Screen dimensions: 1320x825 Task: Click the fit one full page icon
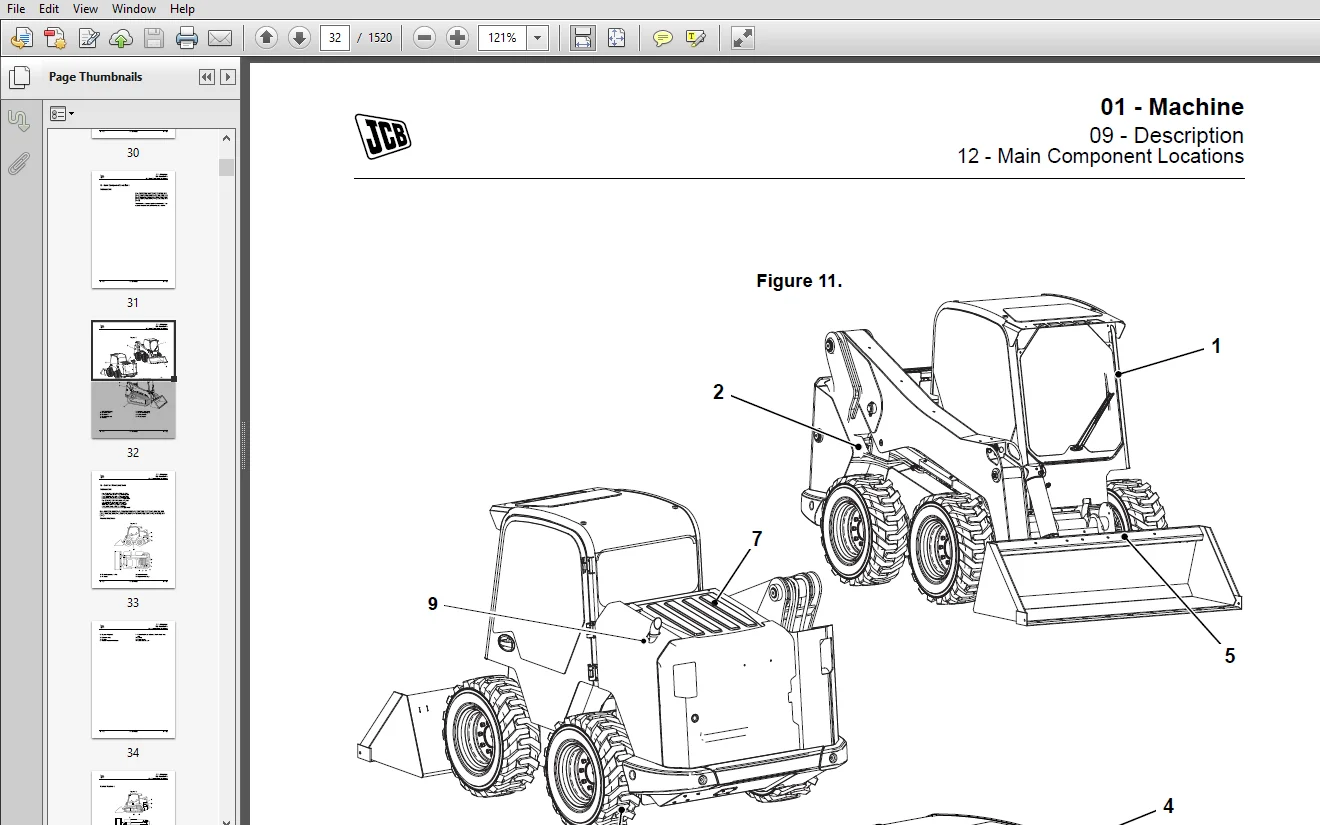(616, 38)
